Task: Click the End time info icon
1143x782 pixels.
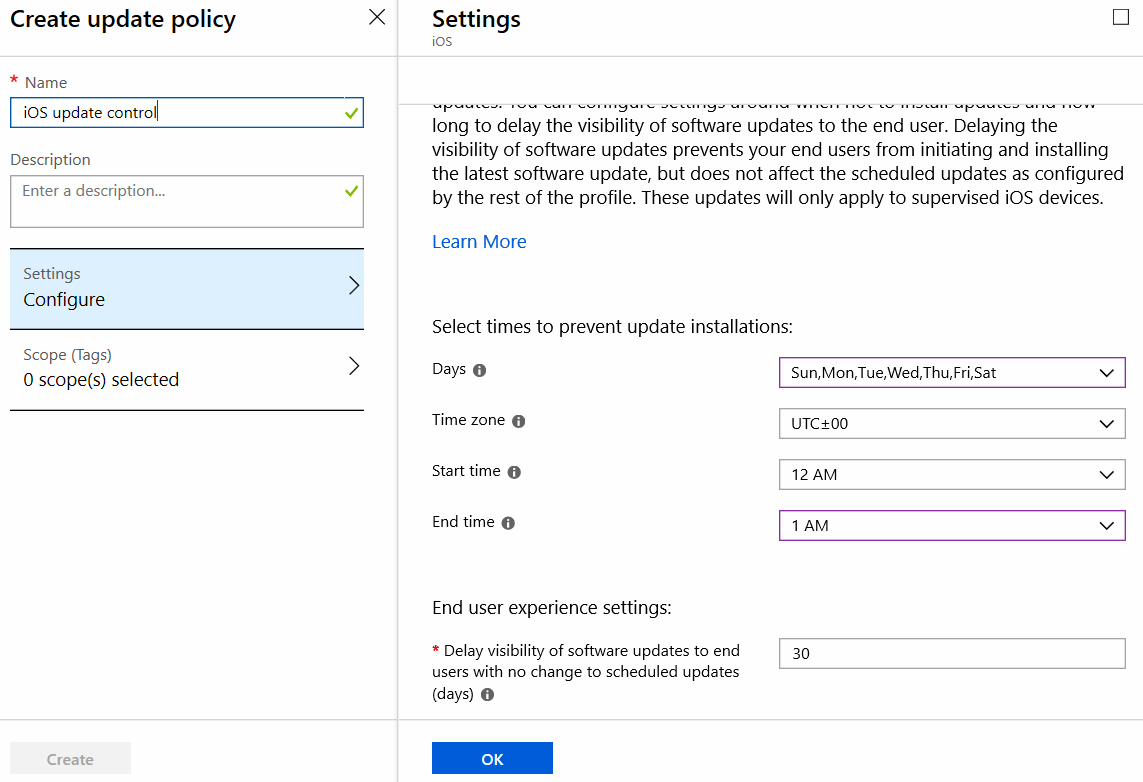Action: [508, 523]
